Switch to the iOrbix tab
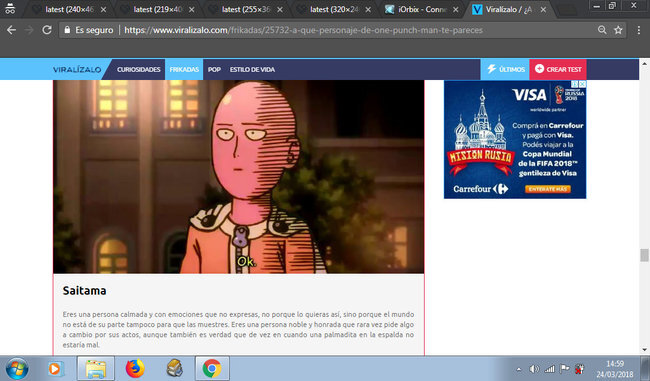Viewport: 650px width, 381px height. click(x=422, y=9)
